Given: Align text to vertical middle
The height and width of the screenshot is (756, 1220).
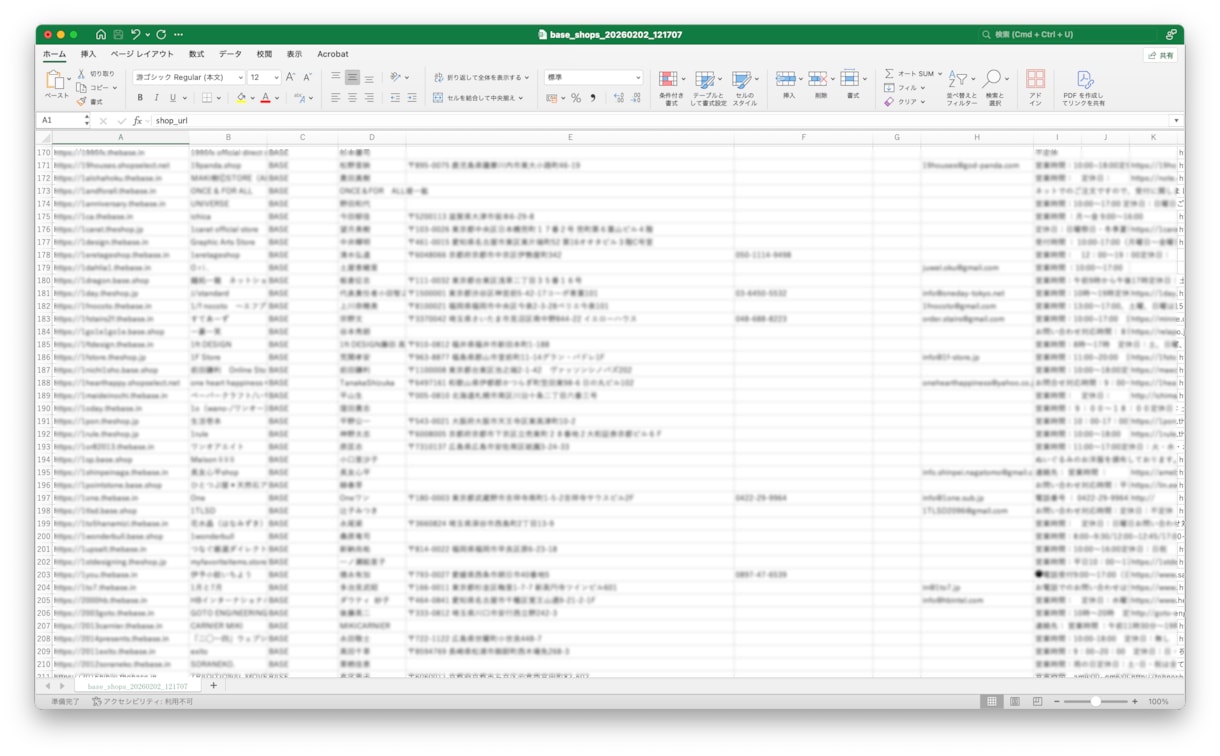Looking at the screenshot, I should coord(352,77).
